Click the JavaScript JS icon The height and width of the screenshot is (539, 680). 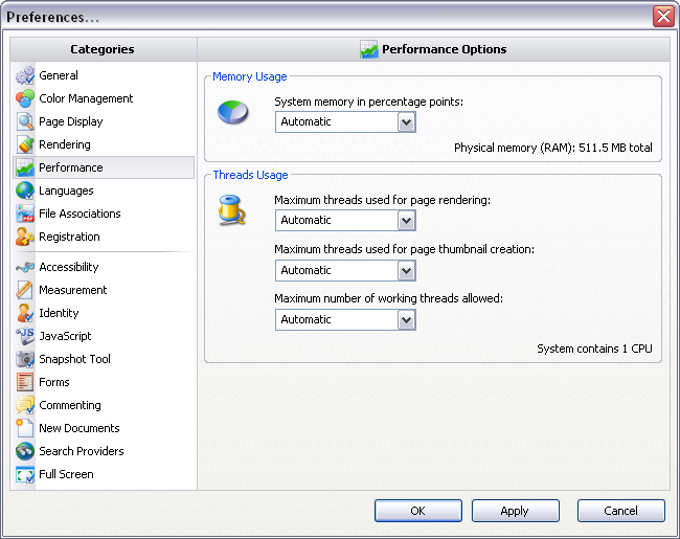[25, 336]
